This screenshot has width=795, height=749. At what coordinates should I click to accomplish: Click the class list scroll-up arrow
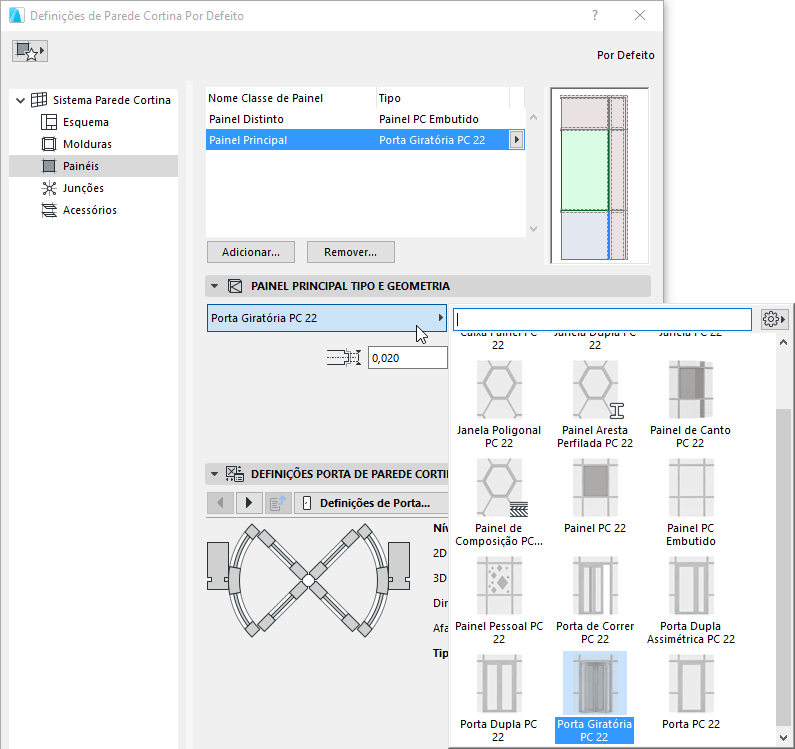[533, 117]
